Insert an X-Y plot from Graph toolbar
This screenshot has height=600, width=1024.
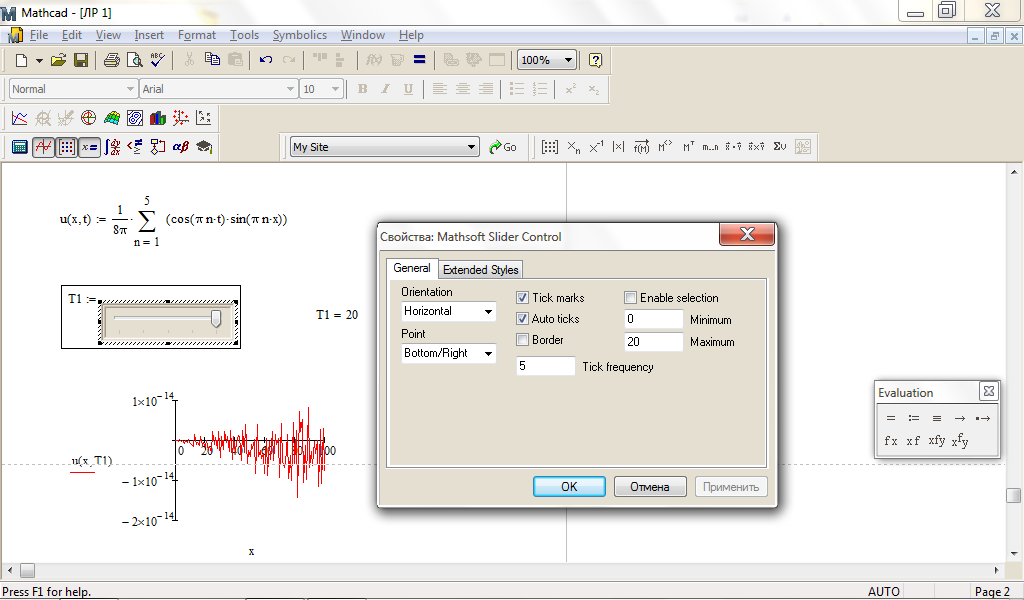pyautogui.click(x=20, y=118)
